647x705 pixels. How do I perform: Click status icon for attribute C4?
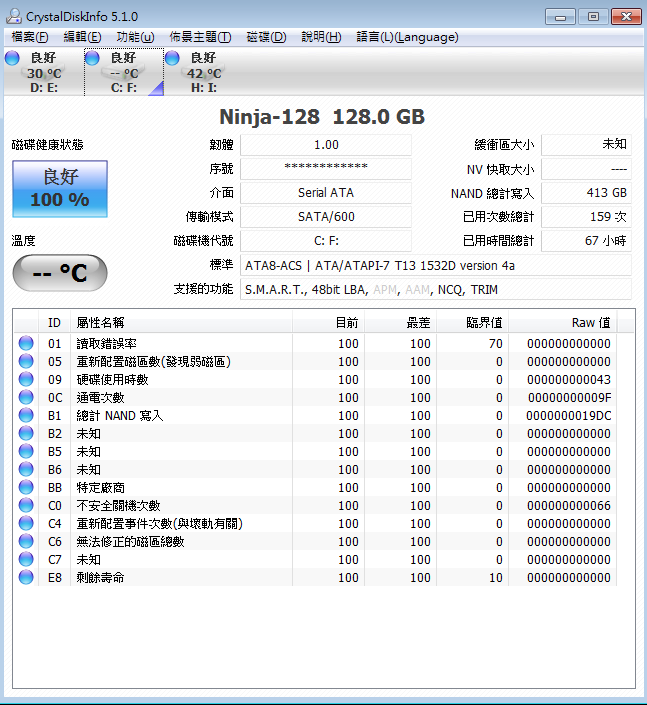(x=26, y=523)
